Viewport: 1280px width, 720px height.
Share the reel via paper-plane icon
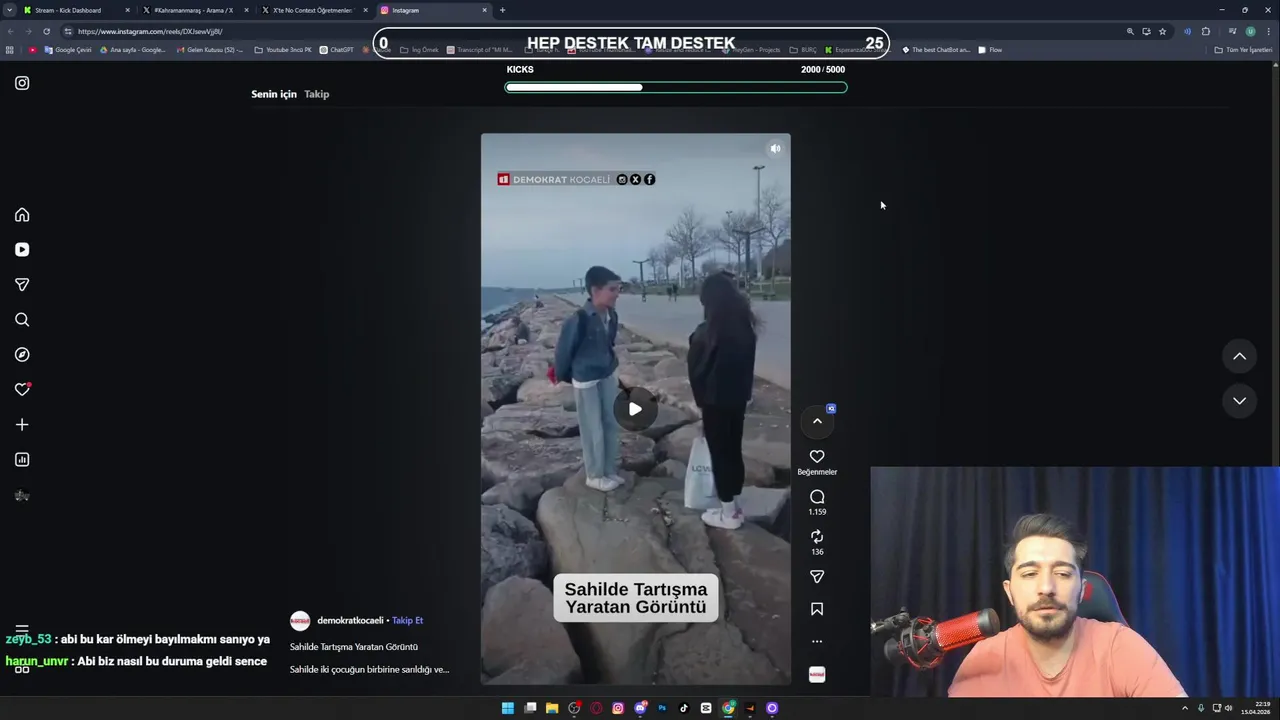tap(817, 577)
